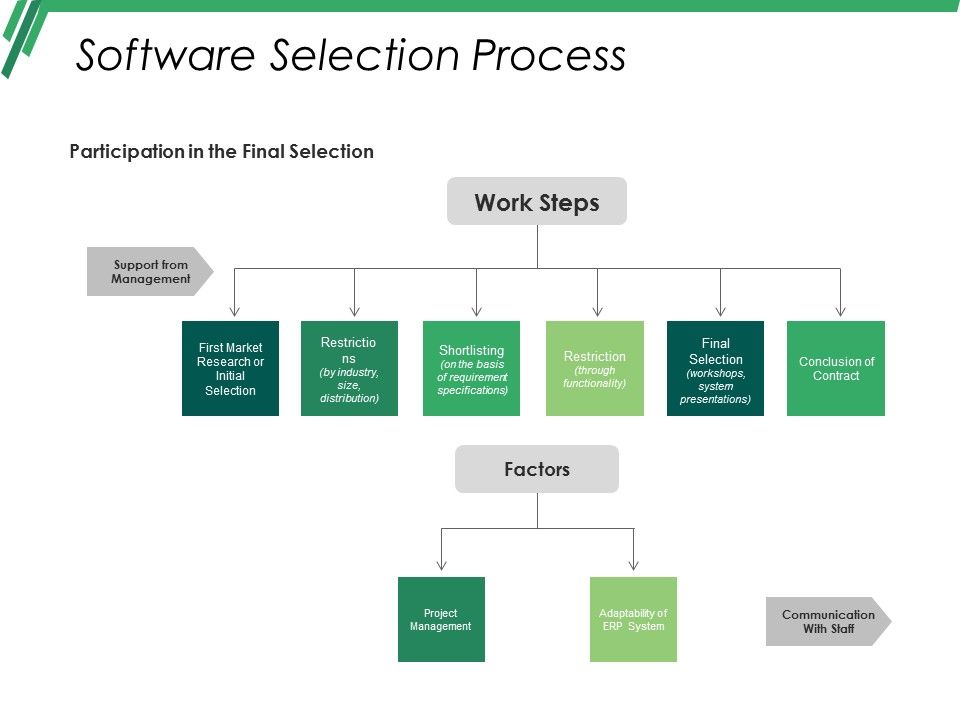Select the Restrictions by industry, size, distribution box
This screenshot has width=960, height=720.
[349, 369]
